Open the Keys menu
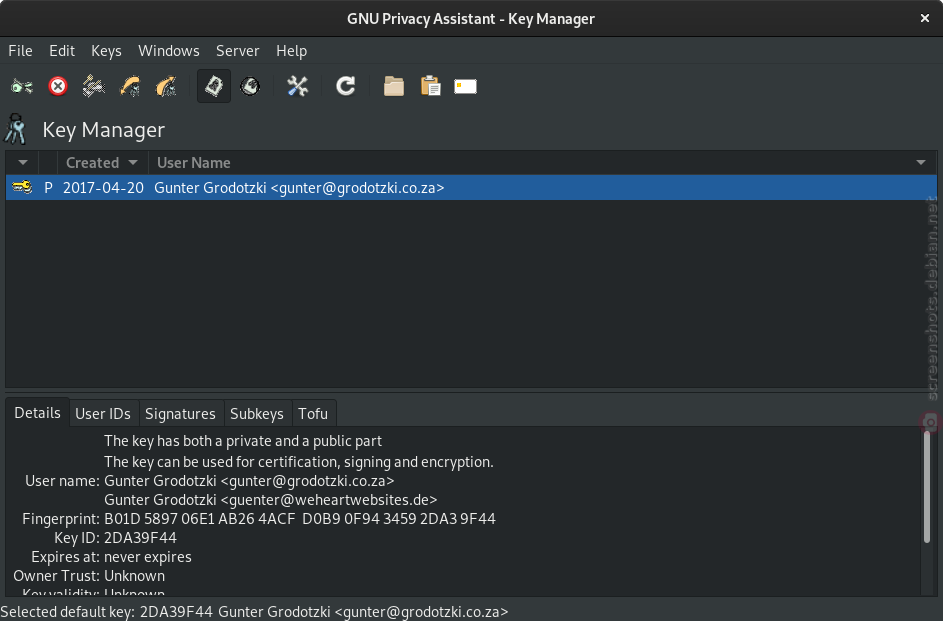The image size is (943, 621). 106,51
